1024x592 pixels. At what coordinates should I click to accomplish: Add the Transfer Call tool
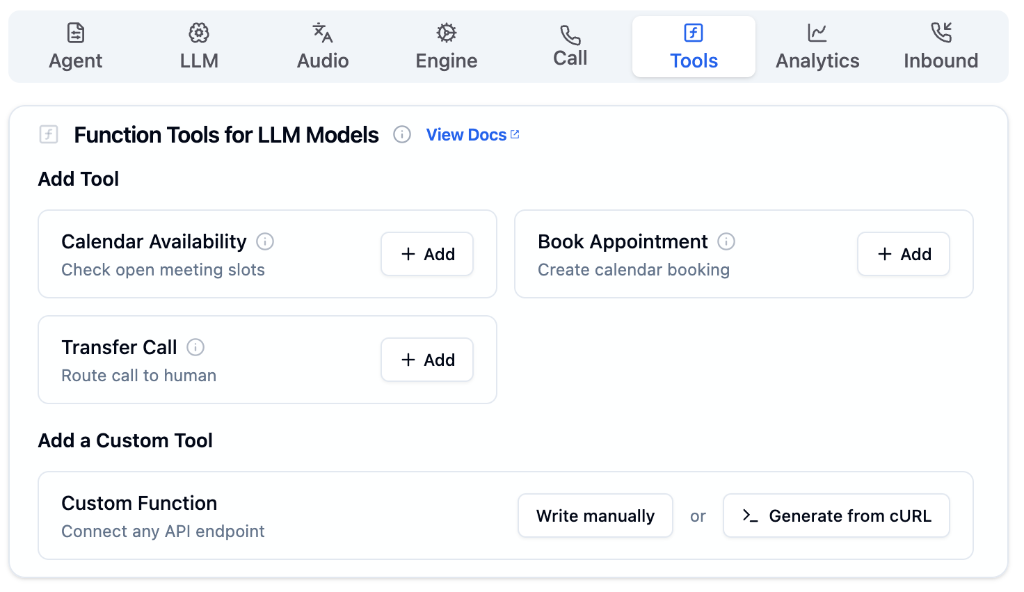pos(427,360)
